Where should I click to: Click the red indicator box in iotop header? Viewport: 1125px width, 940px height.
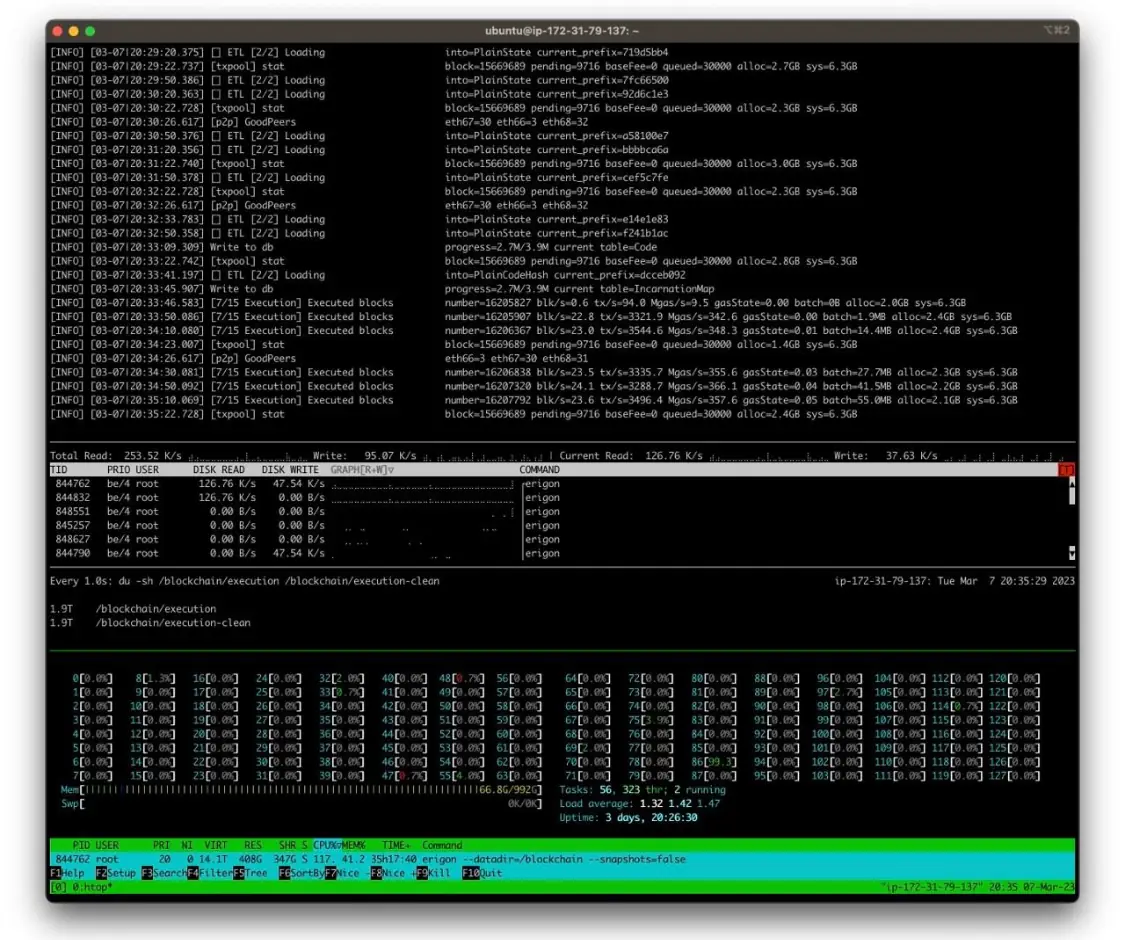coord(1066,469)
